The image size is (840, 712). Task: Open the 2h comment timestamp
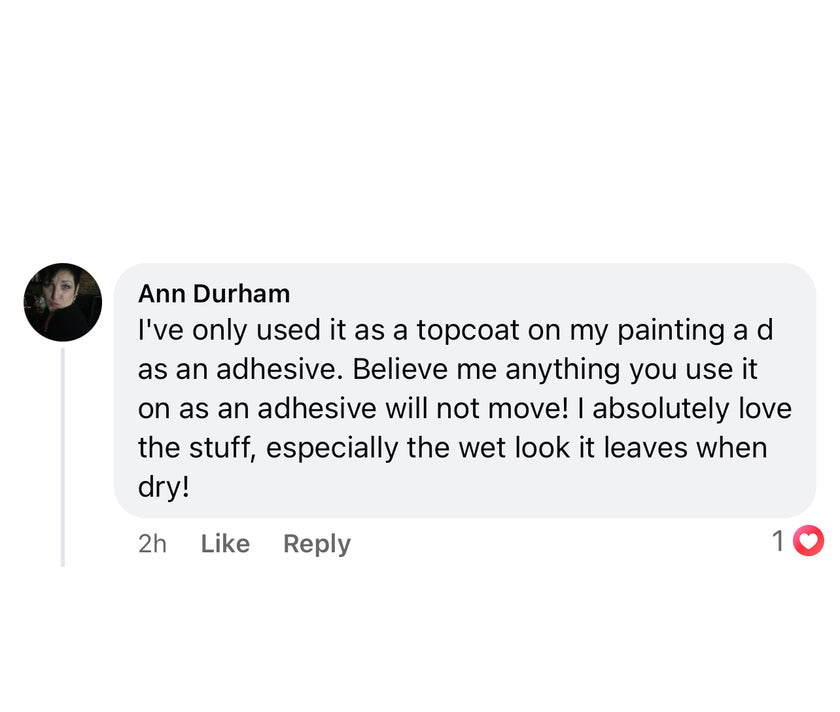pos(152,543)
